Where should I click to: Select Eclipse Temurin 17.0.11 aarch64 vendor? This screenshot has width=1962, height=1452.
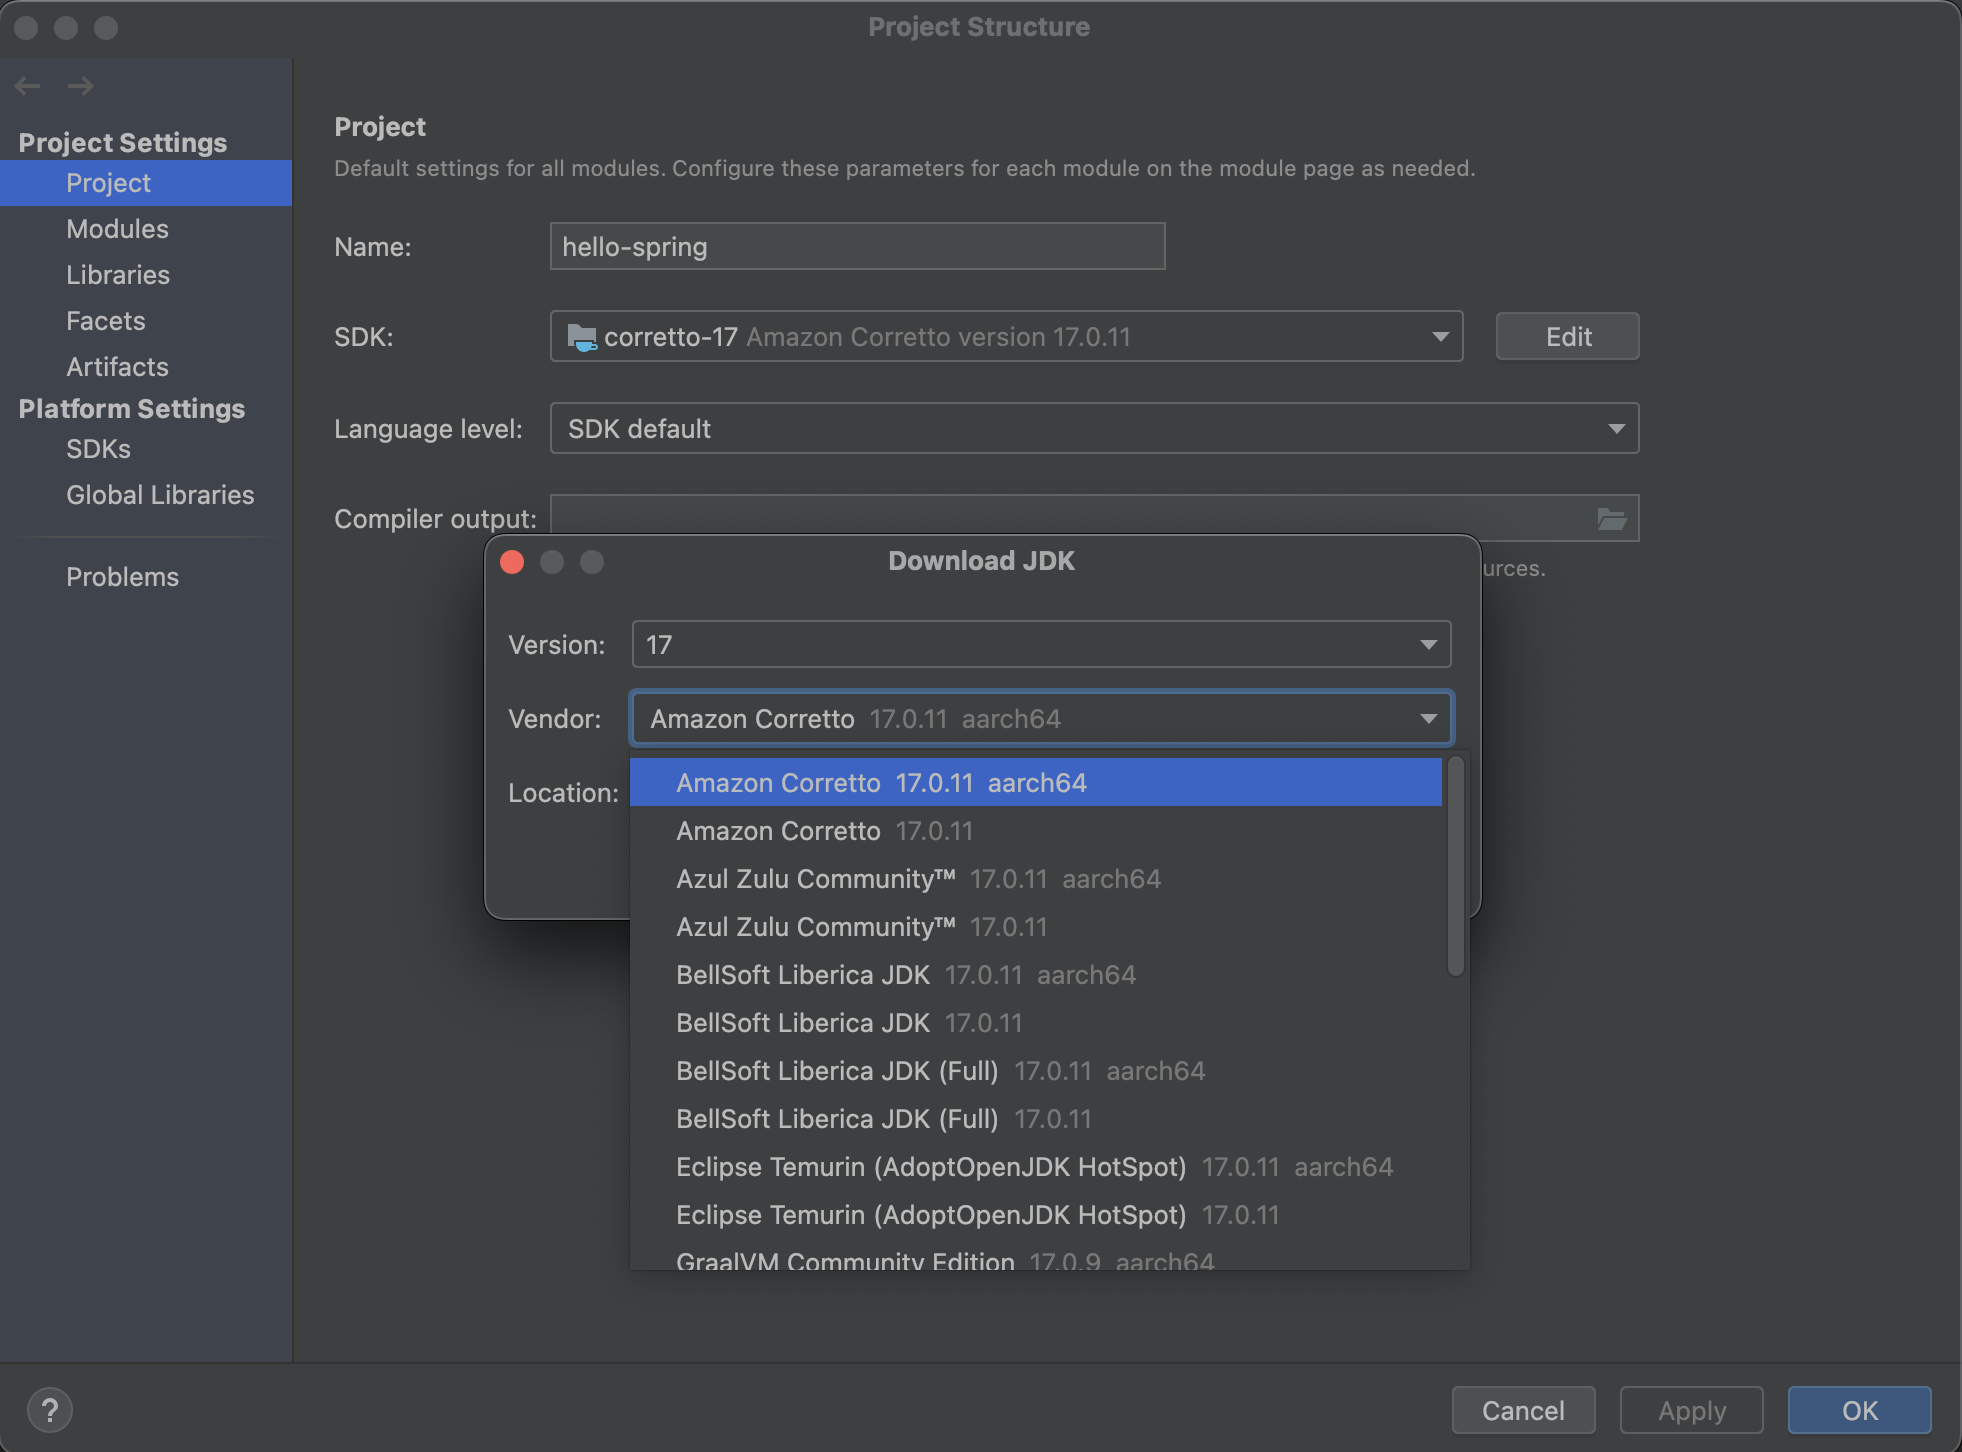(x=1033, y=1167)
